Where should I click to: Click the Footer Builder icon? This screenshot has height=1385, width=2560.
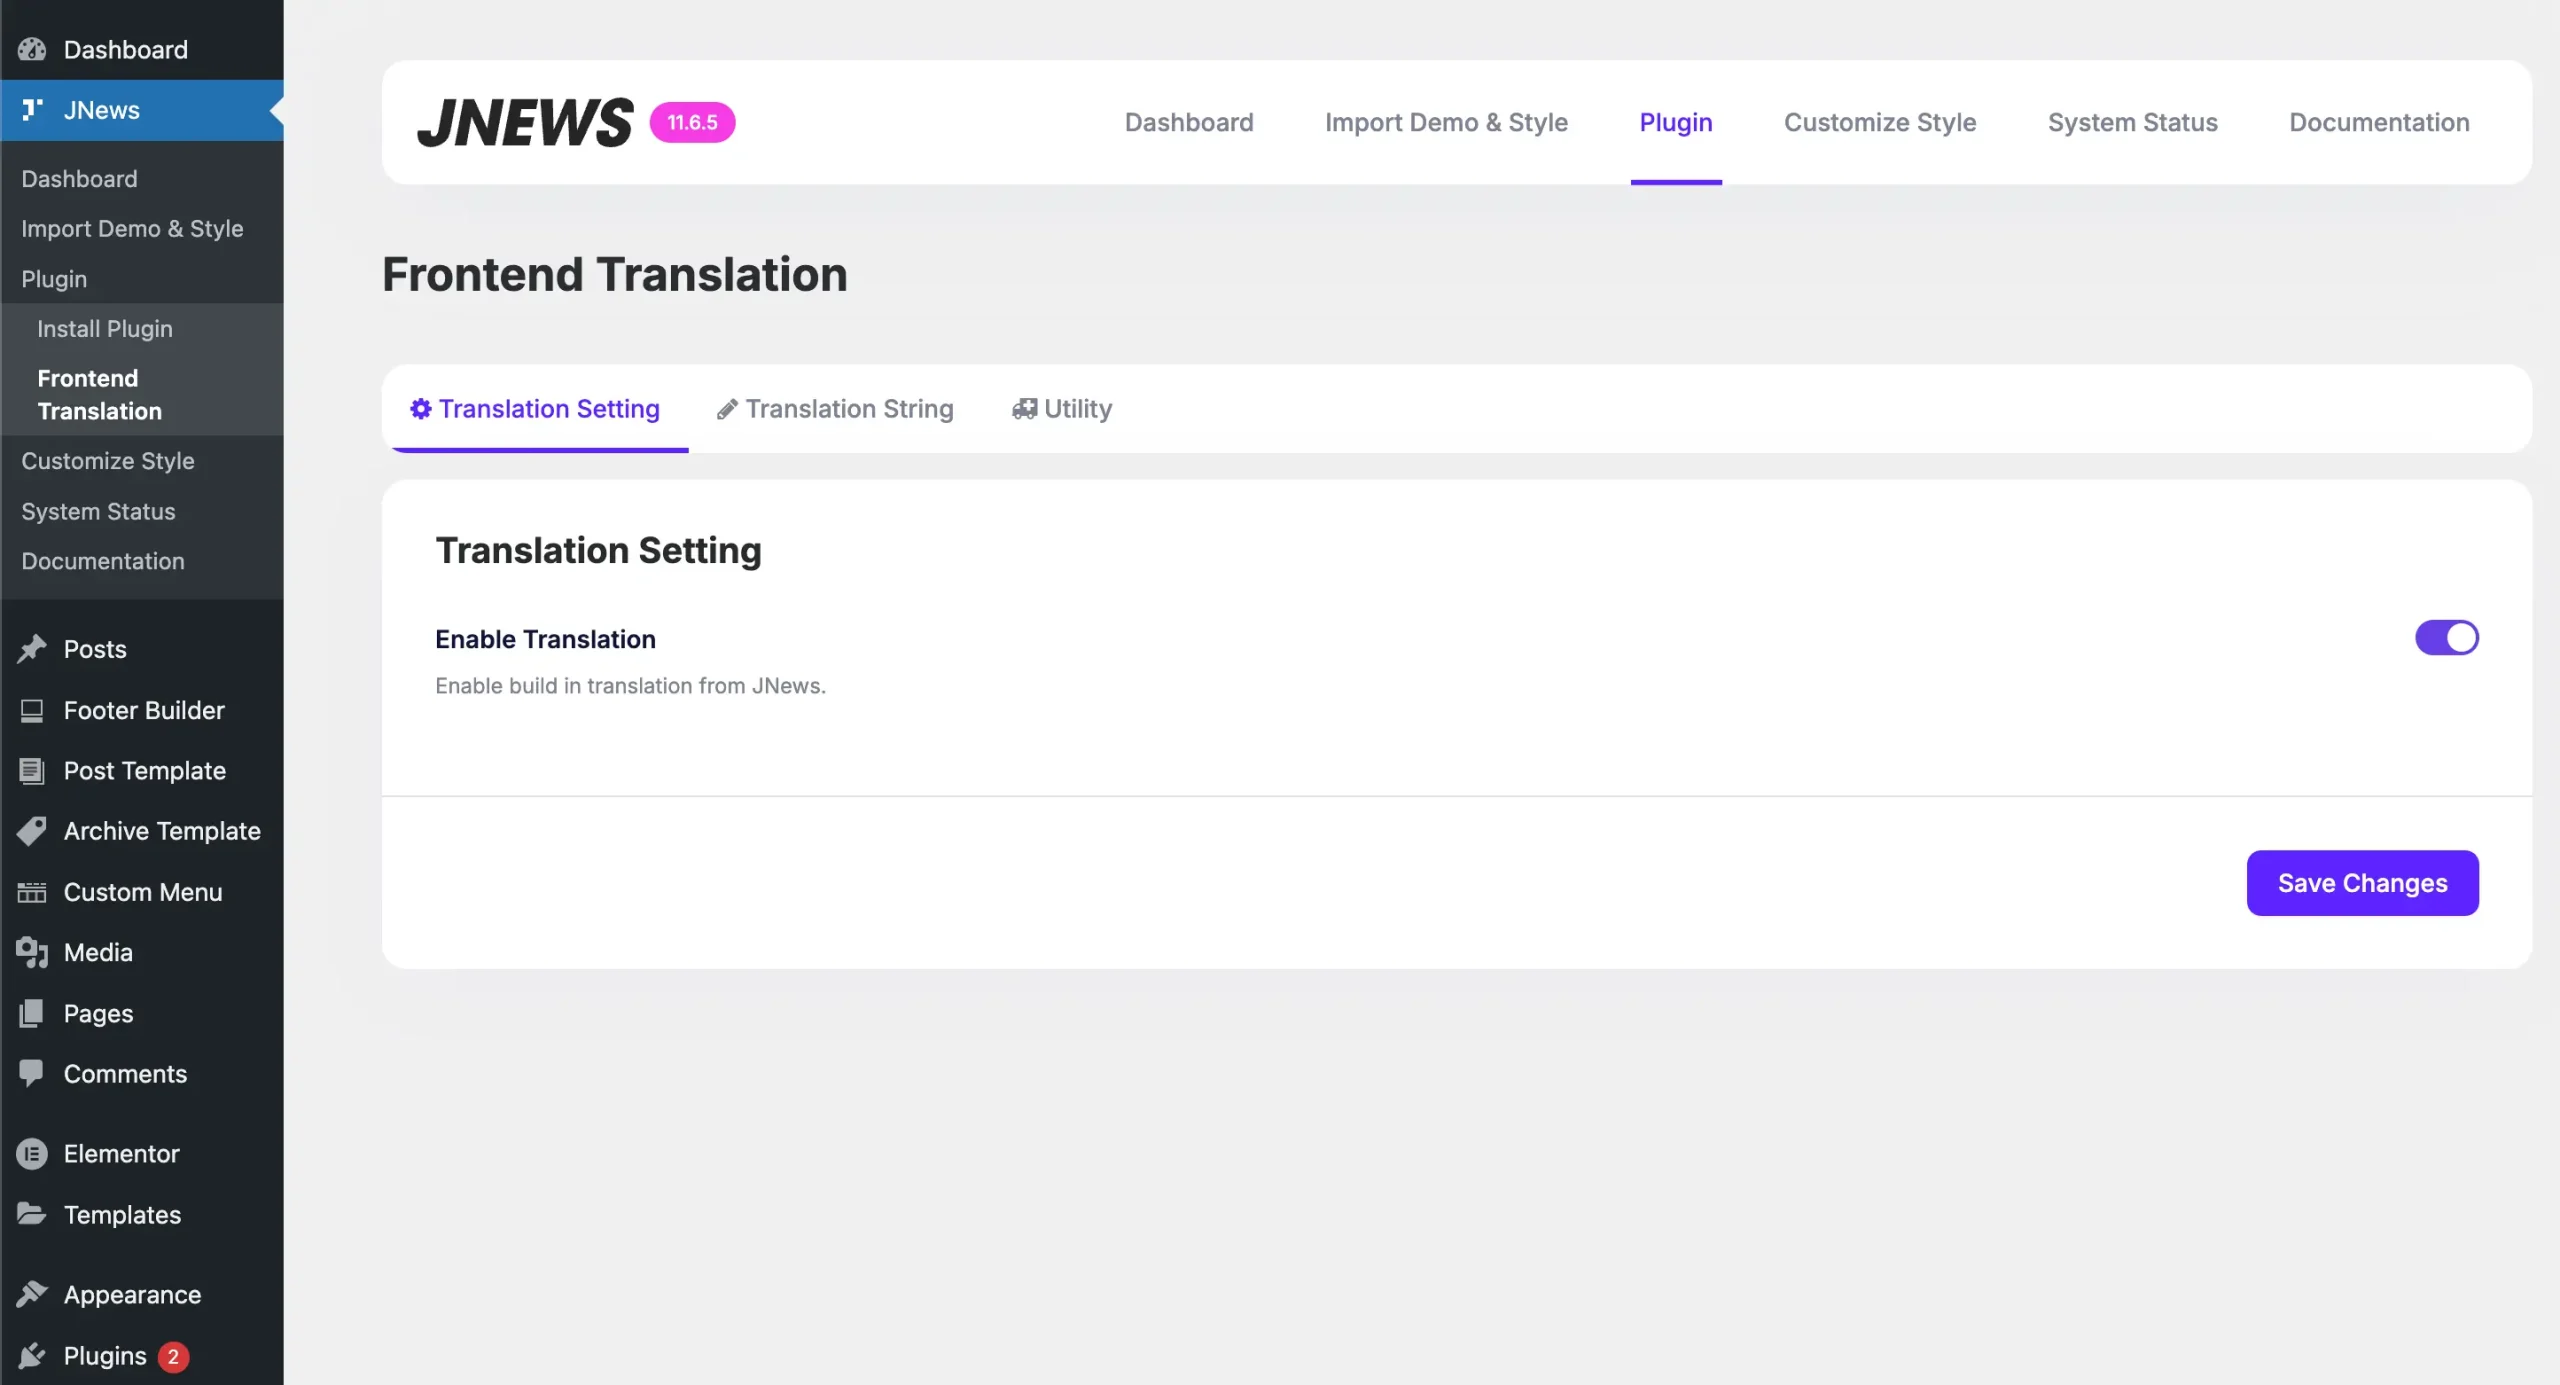32,710
